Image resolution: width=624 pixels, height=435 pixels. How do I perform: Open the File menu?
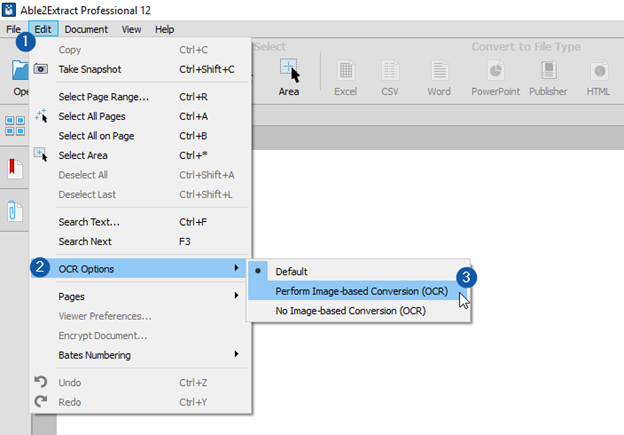tap(13, 29)
